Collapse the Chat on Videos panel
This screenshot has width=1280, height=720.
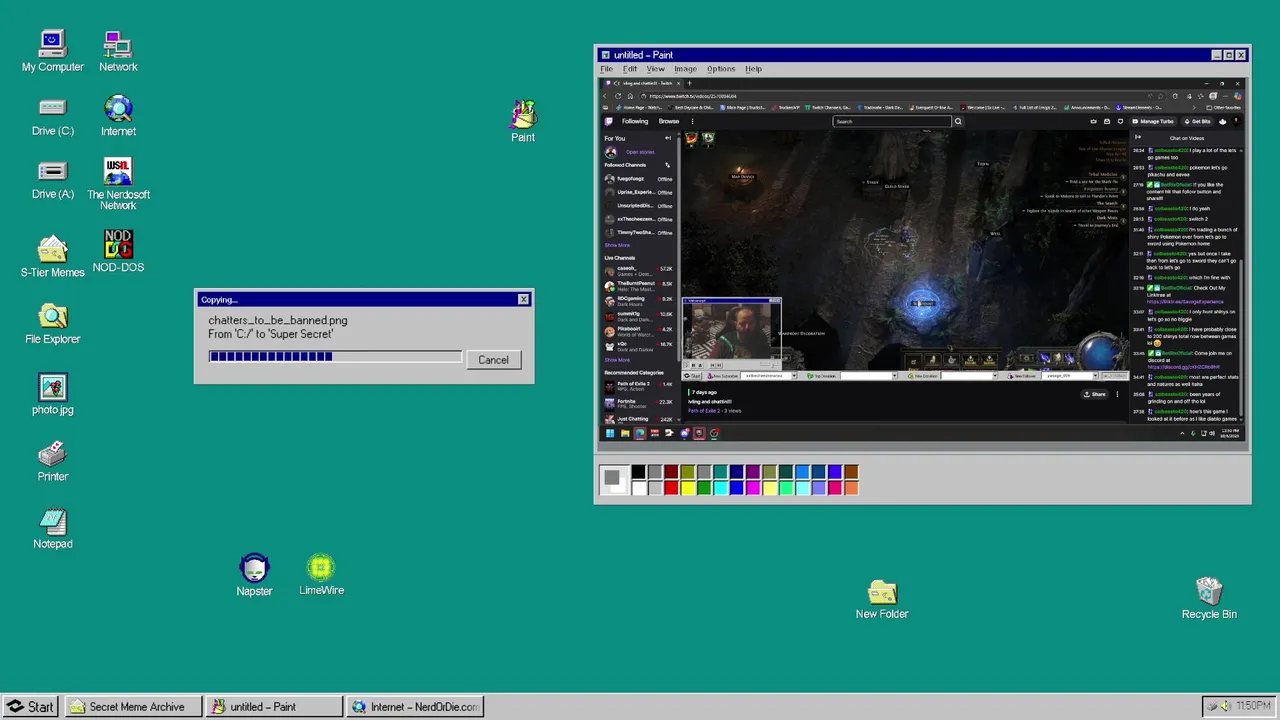pos(1138,137)
